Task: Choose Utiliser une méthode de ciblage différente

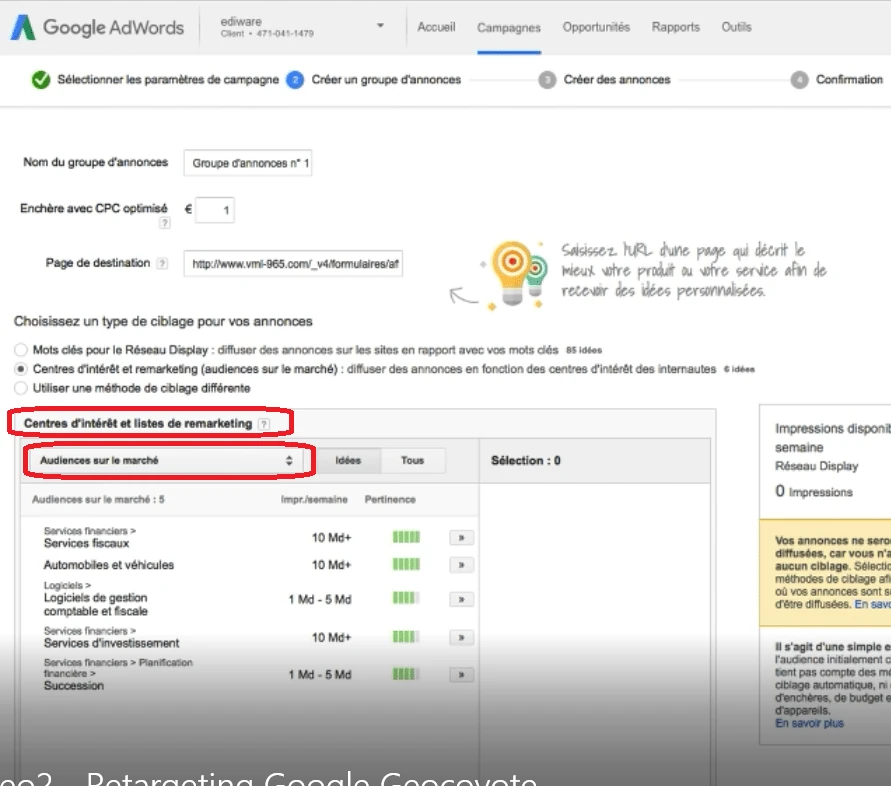Action: (x=21, y=387)
